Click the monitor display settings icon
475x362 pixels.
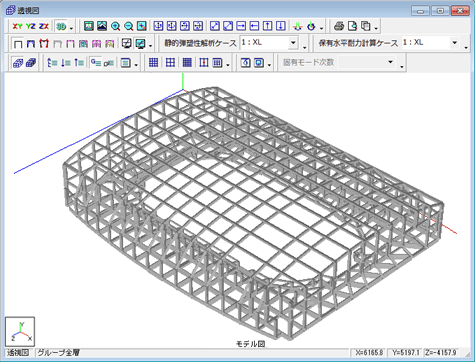coord(259,62)
